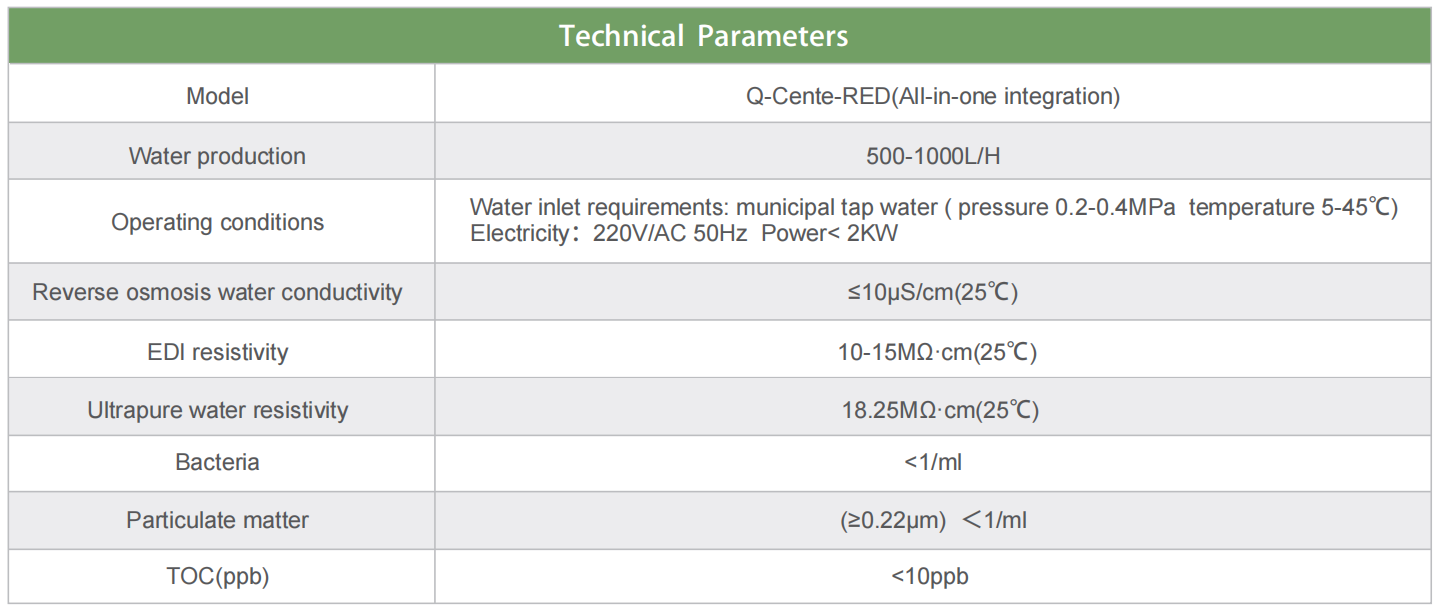Select the Particulate matter label

pyautogui.click(x=218, y=520)
